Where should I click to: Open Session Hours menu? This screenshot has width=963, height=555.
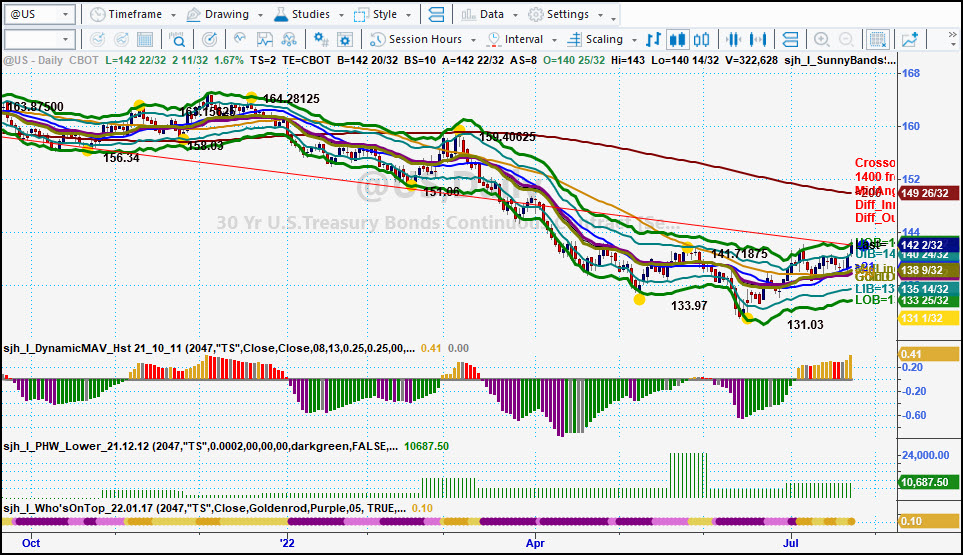[416, 39]
